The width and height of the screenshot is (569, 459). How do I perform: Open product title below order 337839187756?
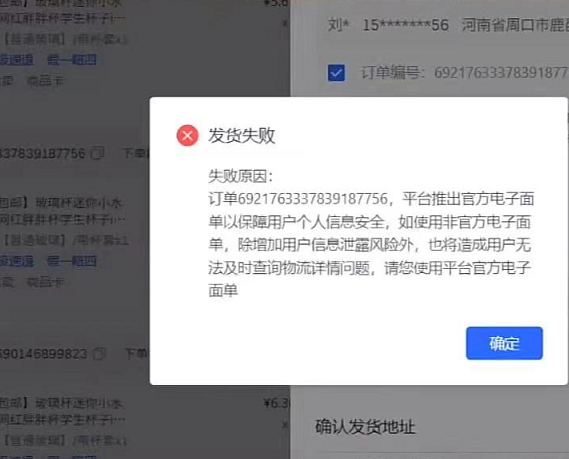[x=62, y=211]
